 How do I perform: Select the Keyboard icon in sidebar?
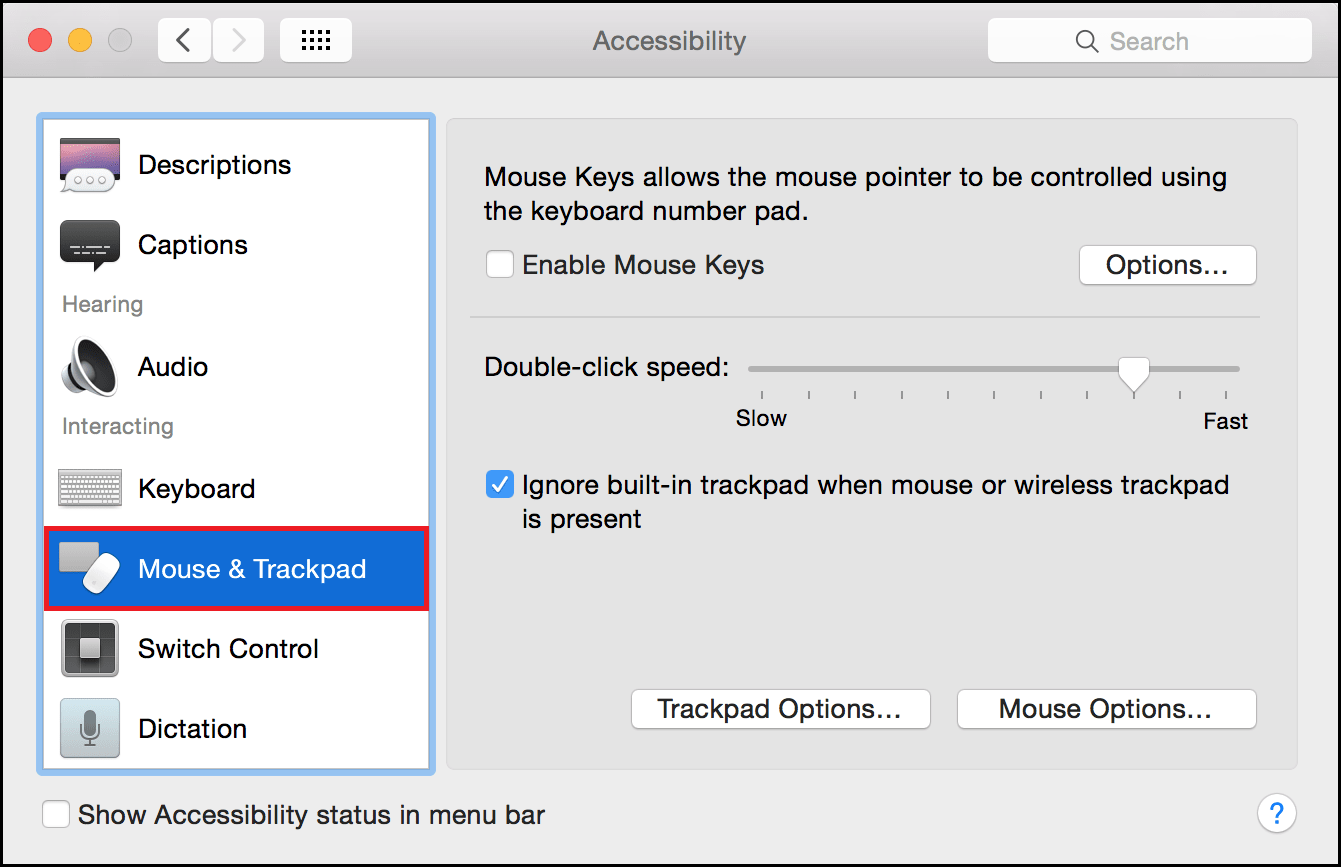(x=89, y=488)
